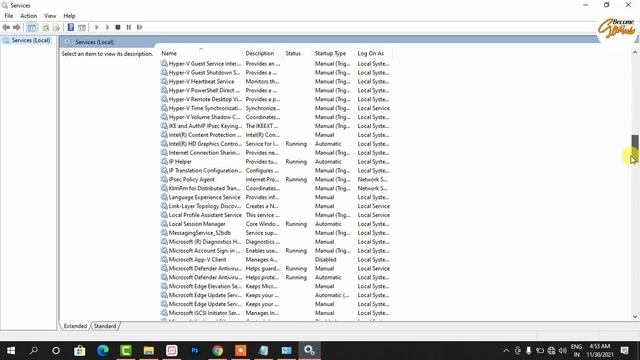Open Google Chrome from the taskbar
Screen dimensions: 640x360
(218, 351)
